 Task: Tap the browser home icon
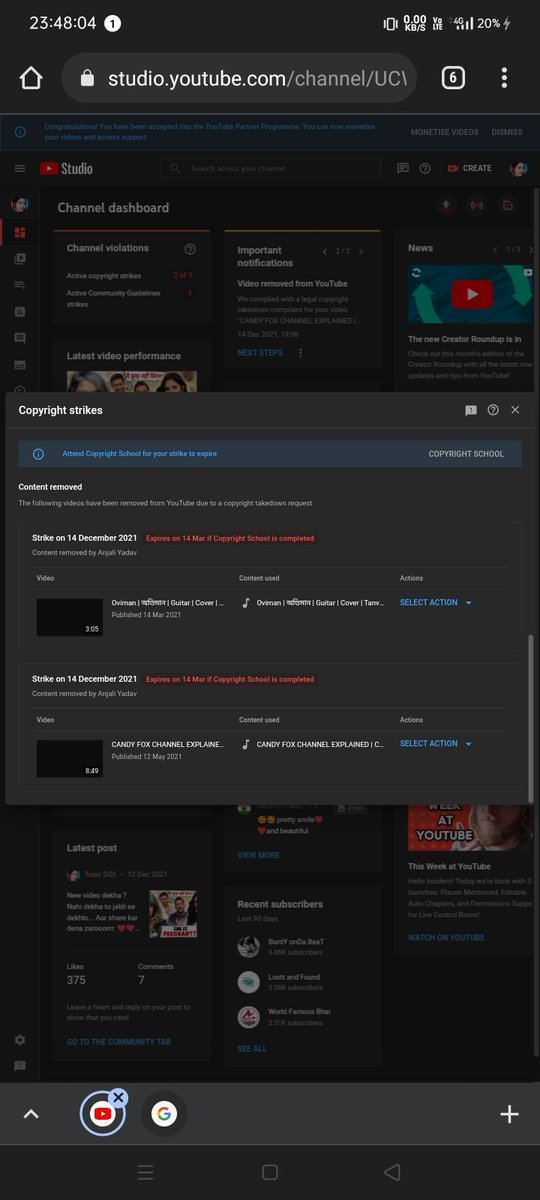[31, 78]
